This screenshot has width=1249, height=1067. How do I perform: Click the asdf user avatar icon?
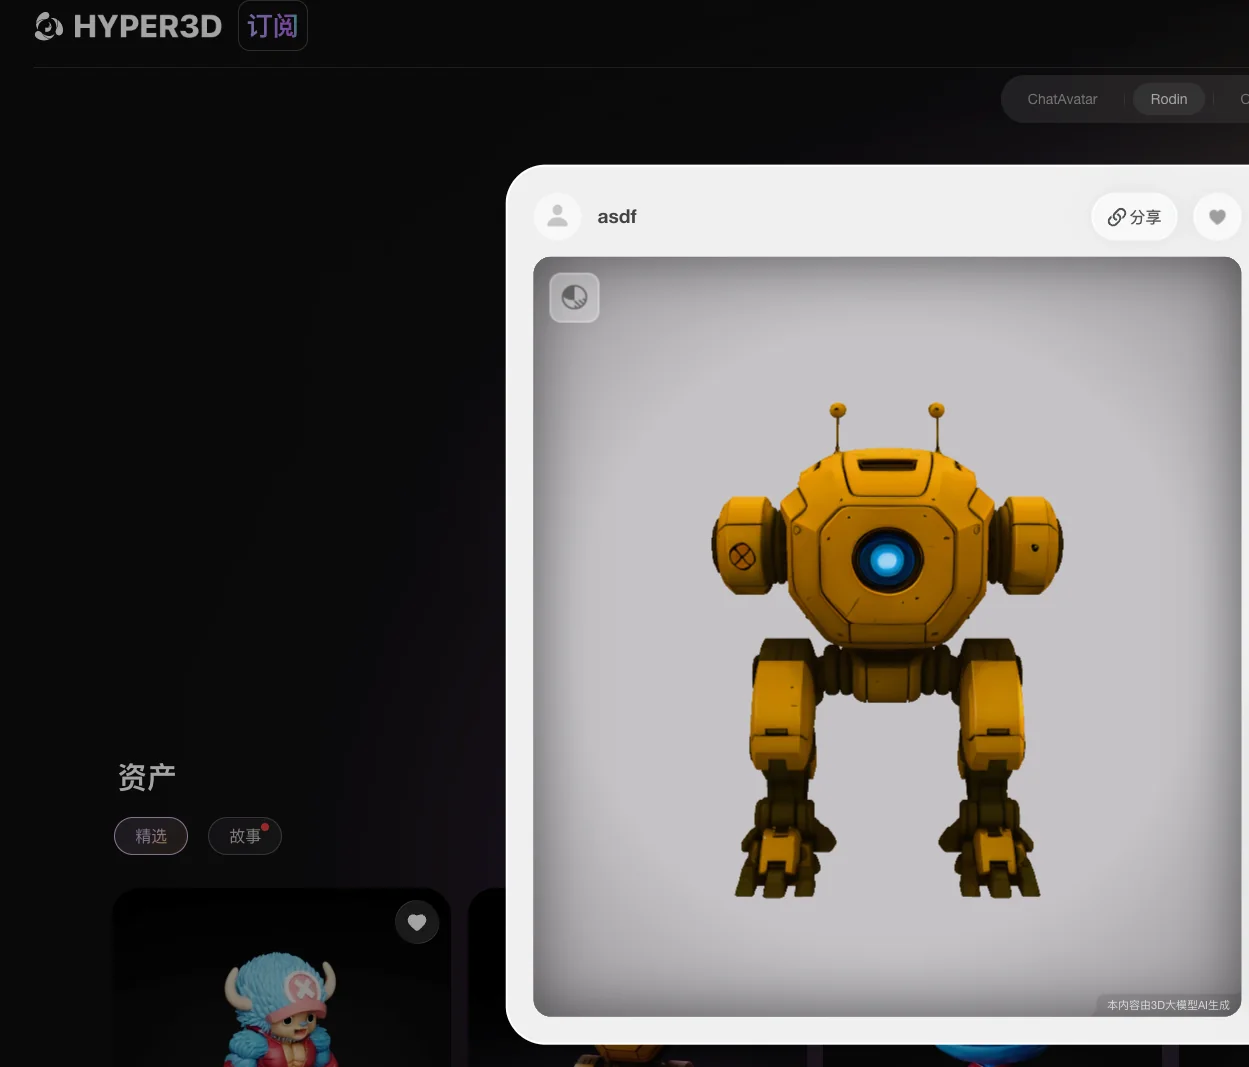(x=557, y=216)
